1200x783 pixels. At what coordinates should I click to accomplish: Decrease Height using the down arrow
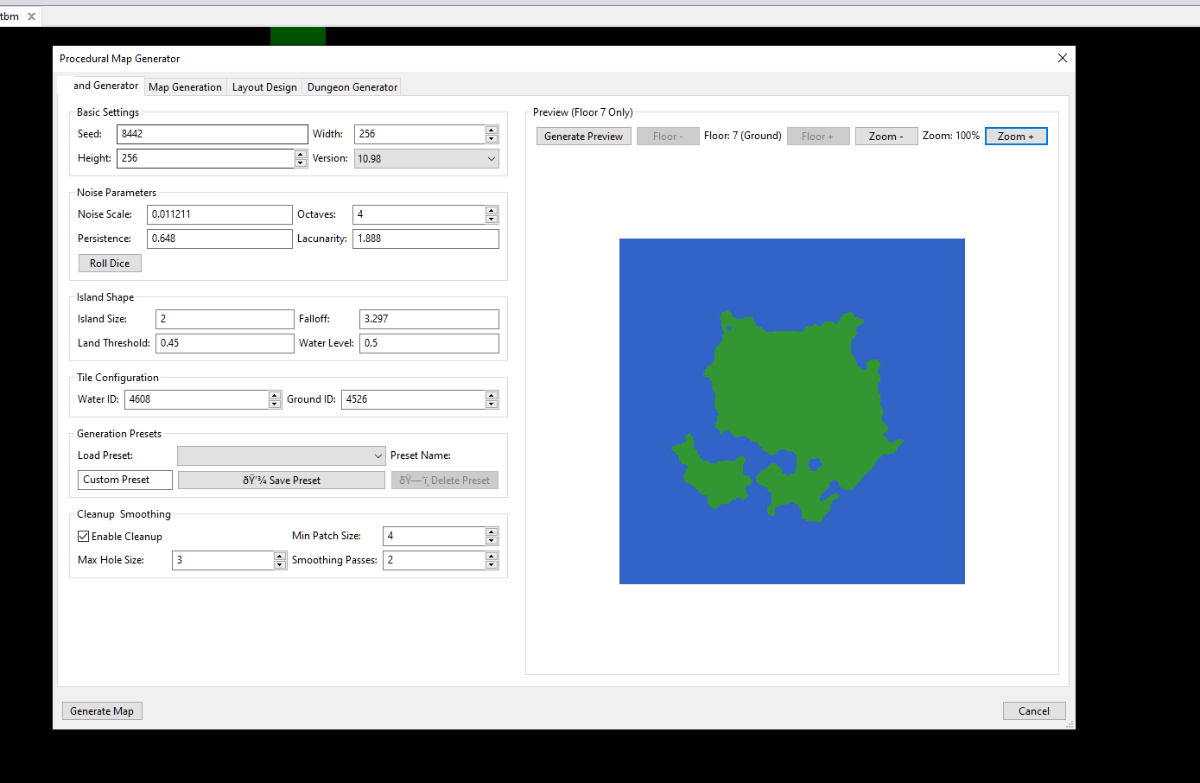[301, 163]
